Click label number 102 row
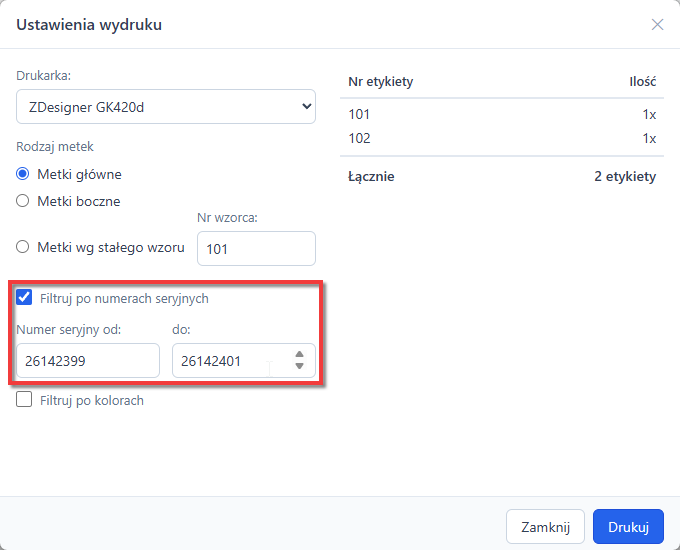 (x=502, y=138)
